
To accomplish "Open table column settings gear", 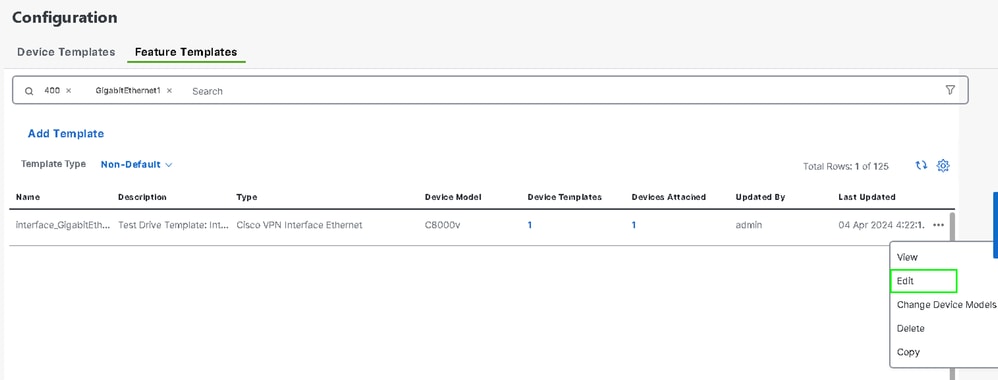I will click(943, 165).
